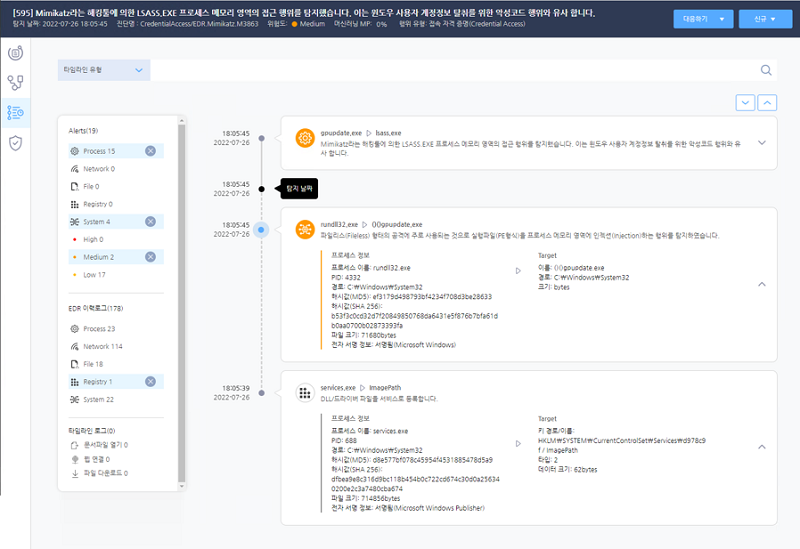Screen dimensions: 800x549
Task: Click the EDR 이력로그(178) section heading
Action: click(95, 308)
